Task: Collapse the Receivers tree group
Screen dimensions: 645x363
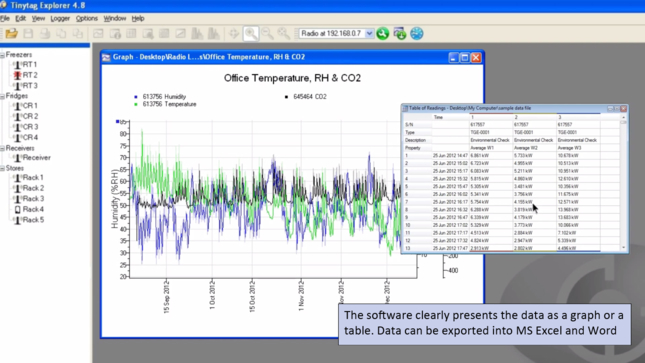Action: pos(2,148)
